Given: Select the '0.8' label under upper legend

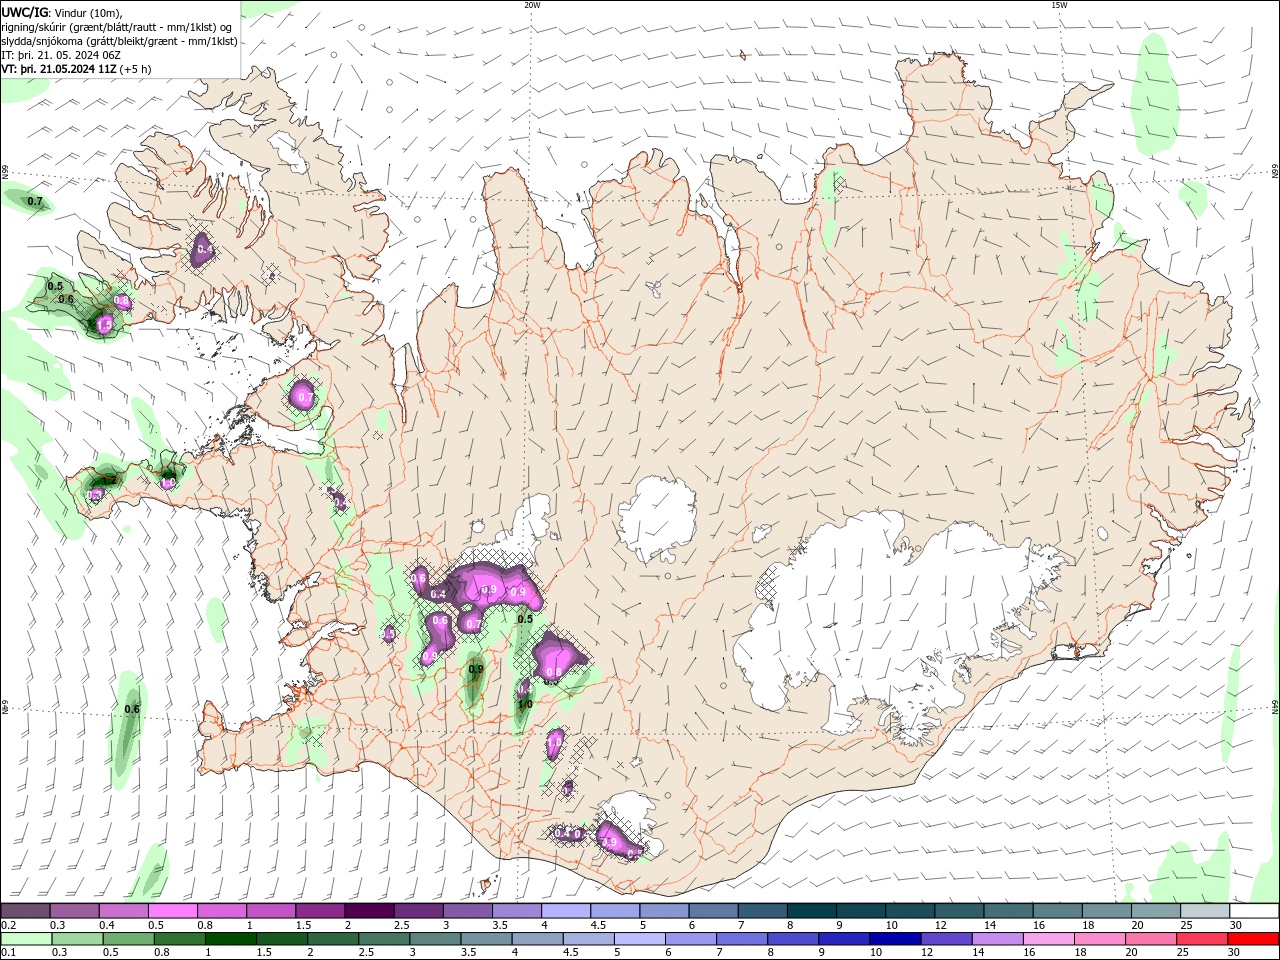Looking at the screenshot, I should [x=205, y=925].
